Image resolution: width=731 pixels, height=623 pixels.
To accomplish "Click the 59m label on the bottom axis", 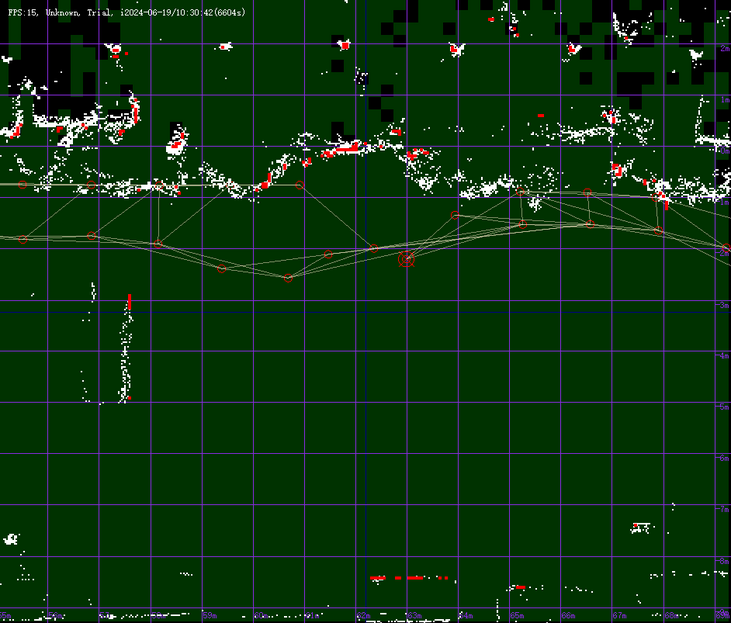I will (209, 615).
